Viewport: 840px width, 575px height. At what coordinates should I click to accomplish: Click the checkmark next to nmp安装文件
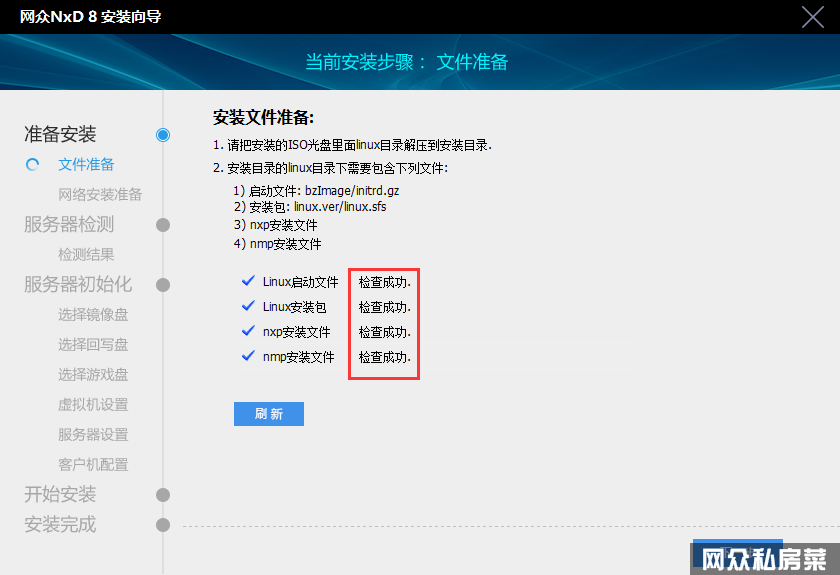pos(248,356)
